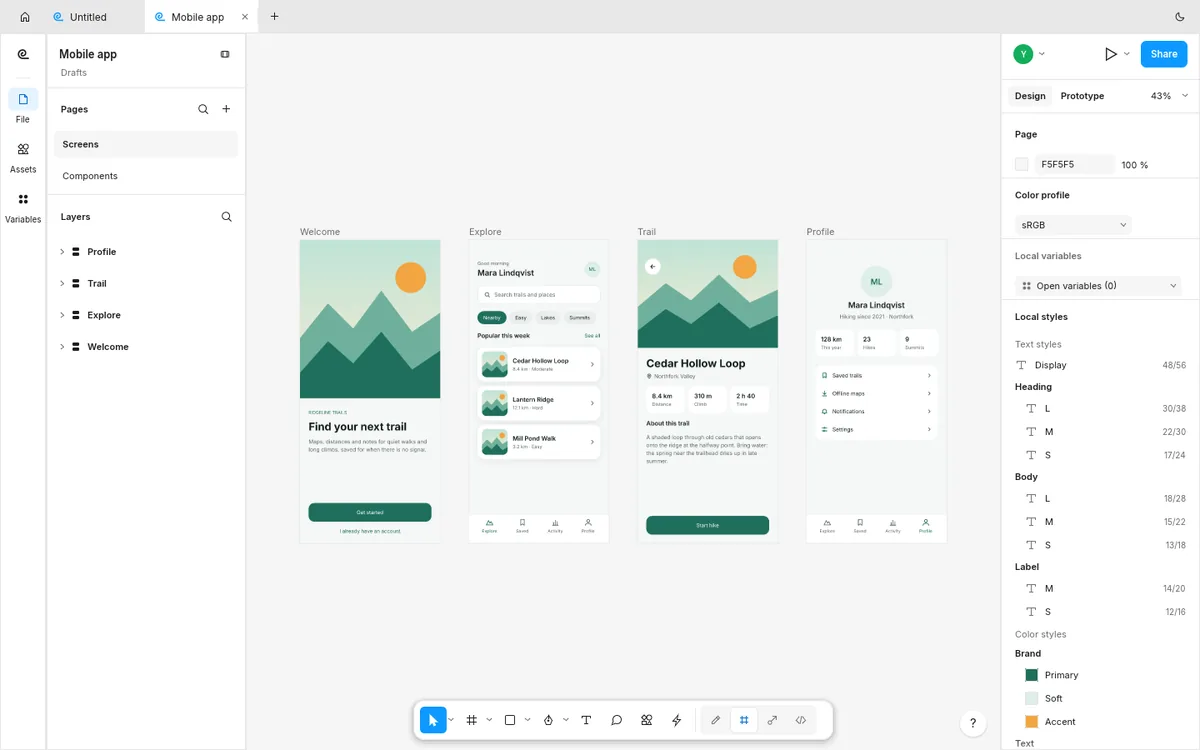Search pages with magnifier icon
The width and height of the screenshot is (1200, 750).
[204, 109]
